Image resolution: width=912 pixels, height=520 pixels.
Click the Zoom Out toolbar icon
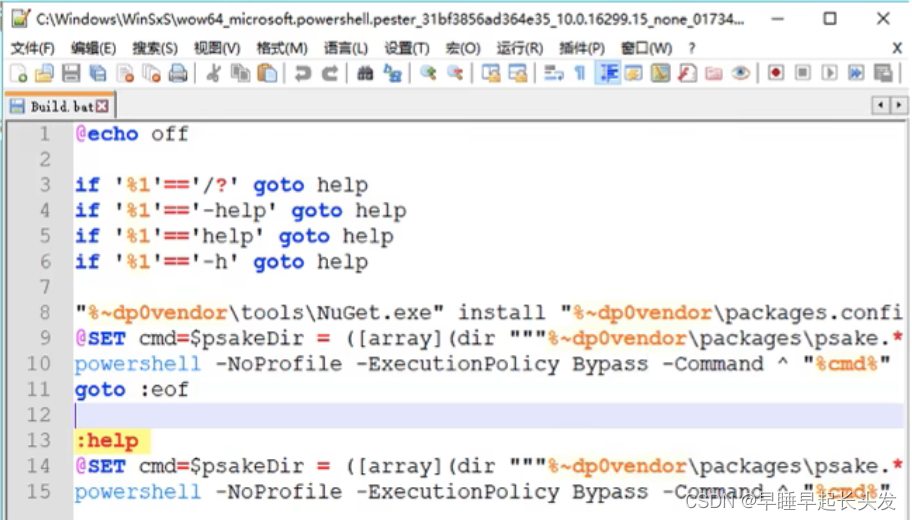pos(455,73)
